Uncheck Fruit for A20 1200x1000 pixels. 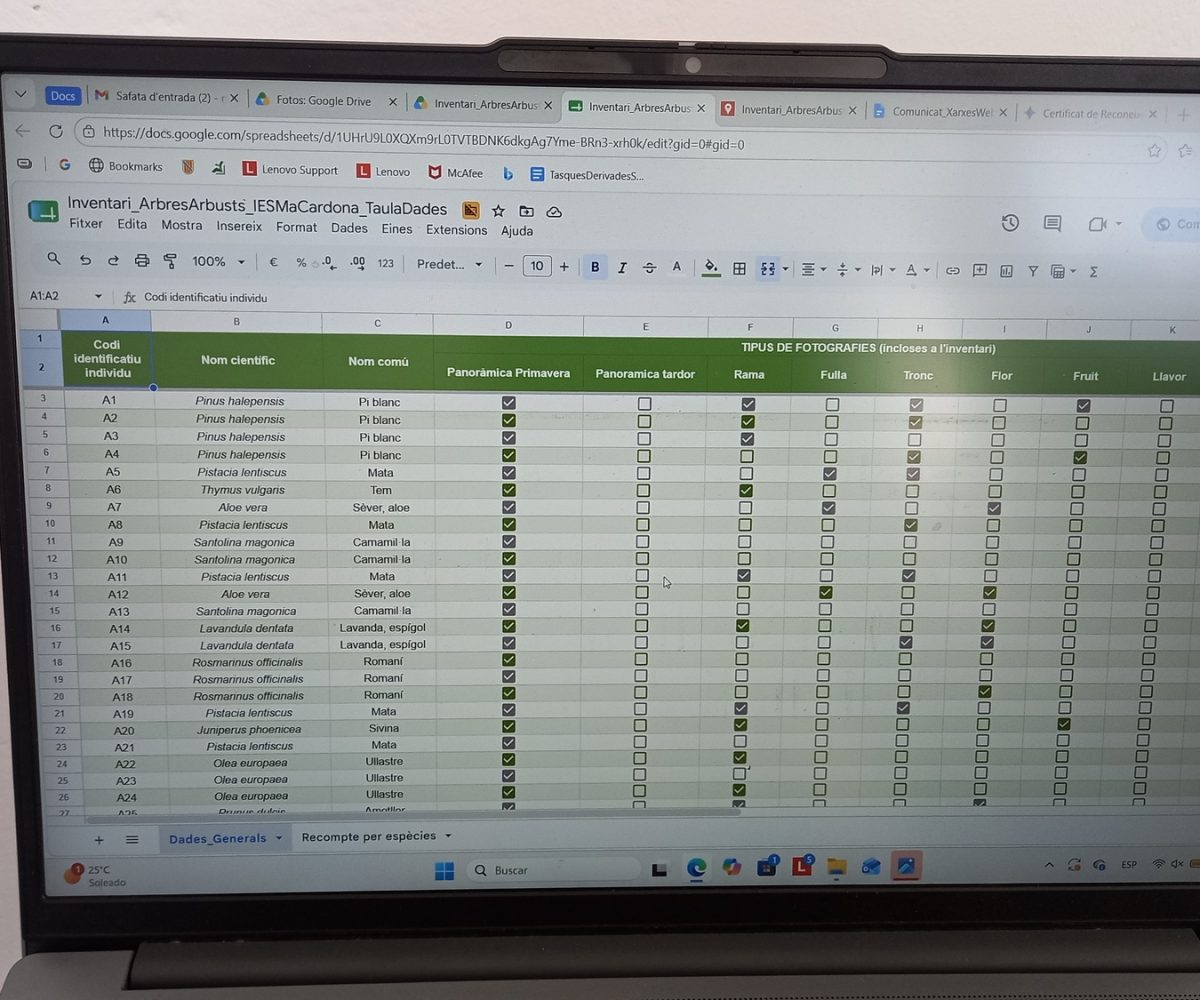click(x=1064, y=724)
